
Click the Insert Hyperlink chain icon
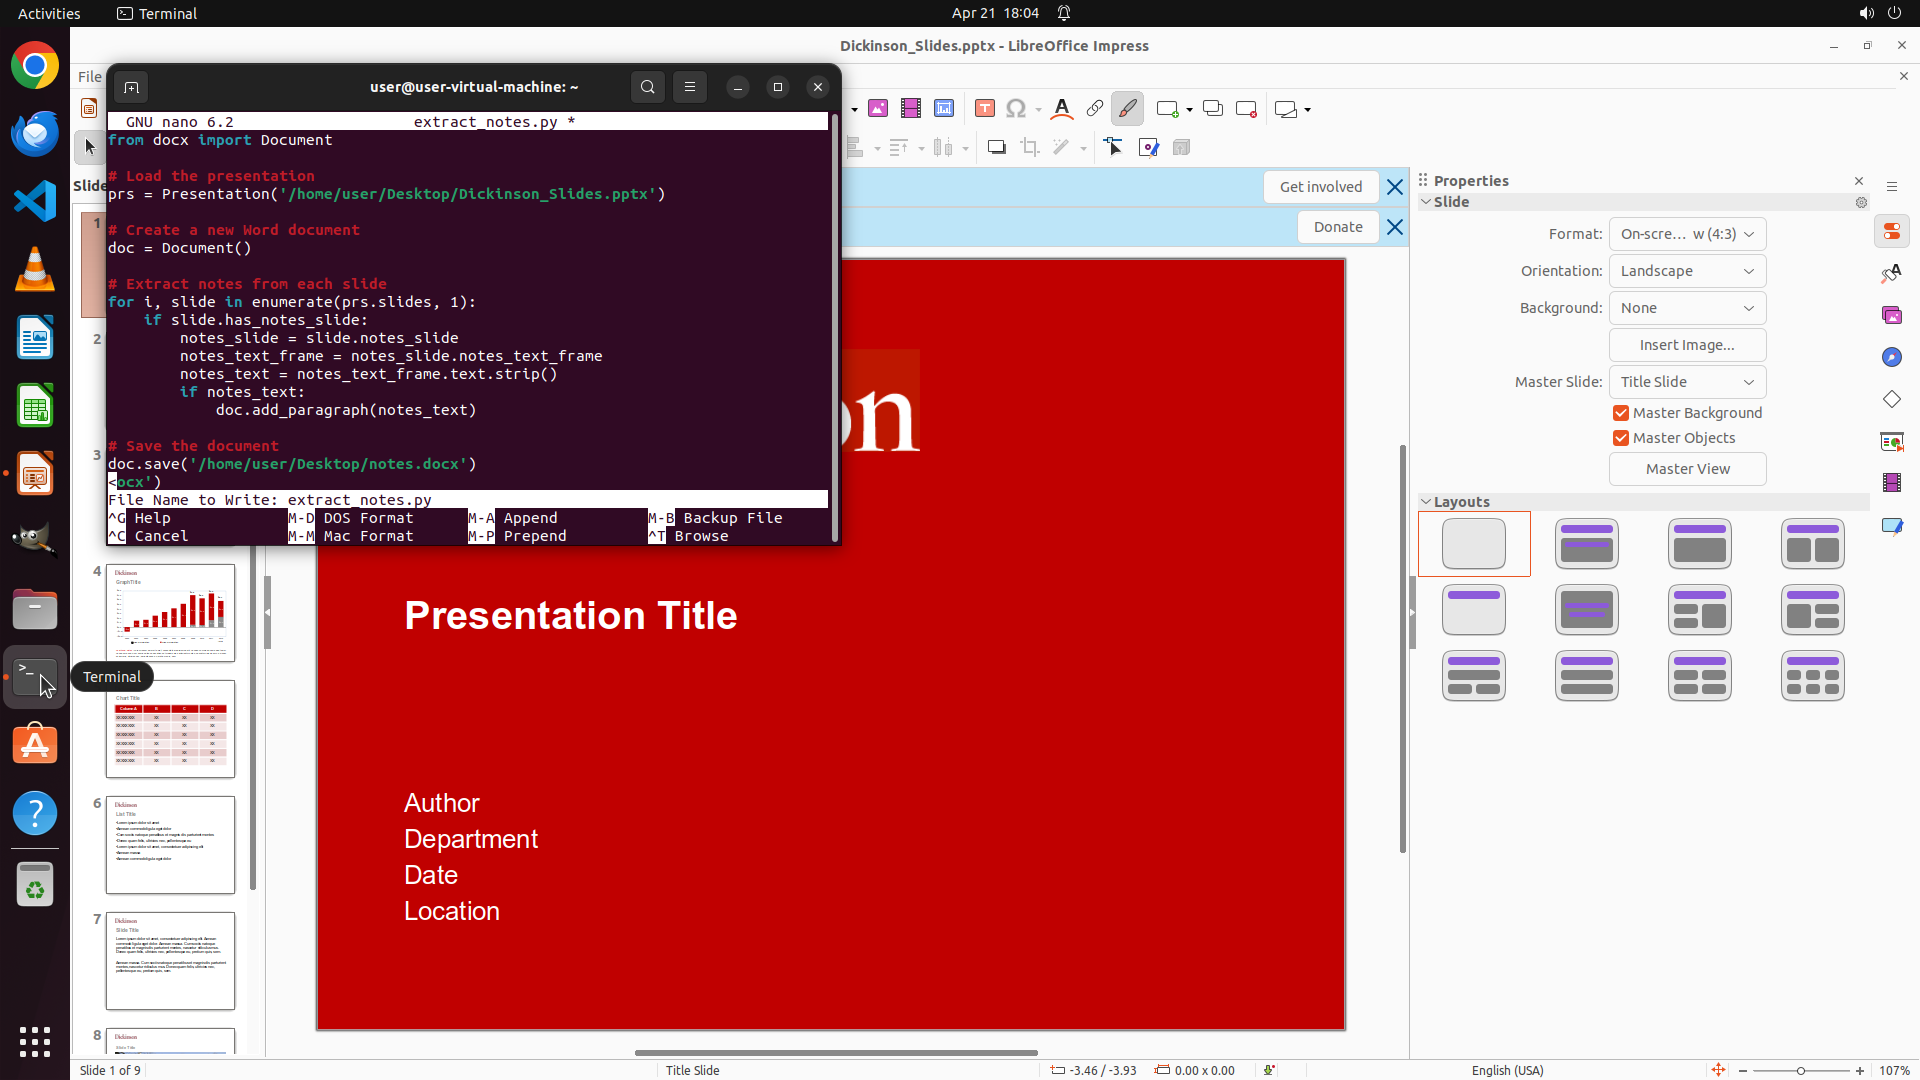coord(1095,109)
